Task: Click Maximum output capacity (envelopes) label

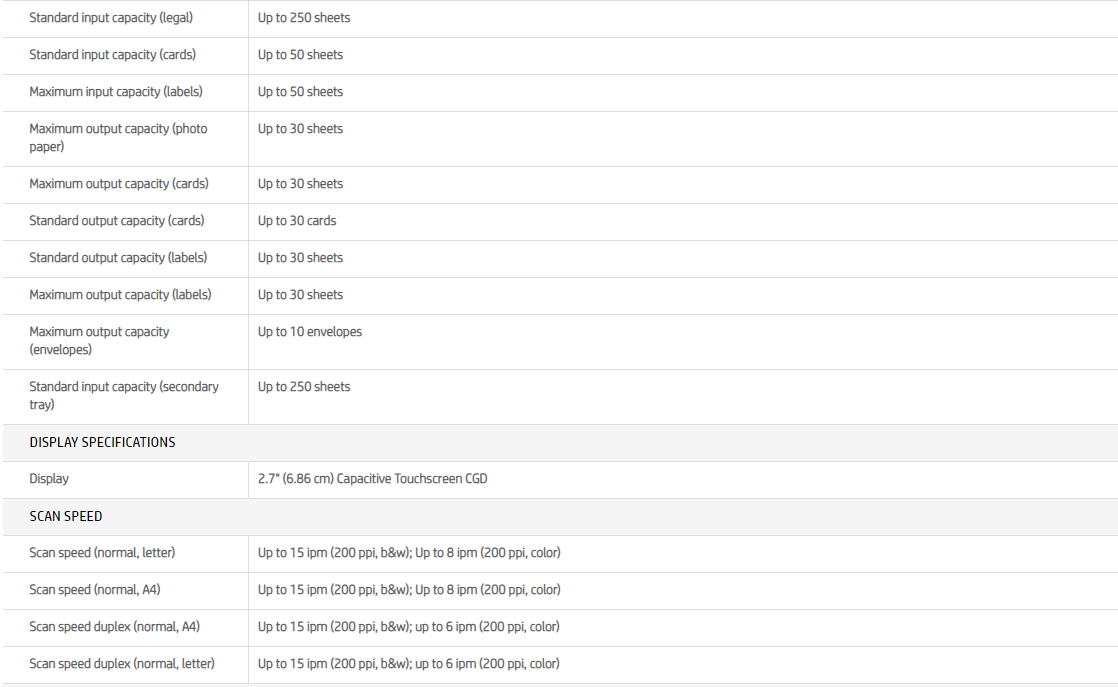Action: pos(99,341)
